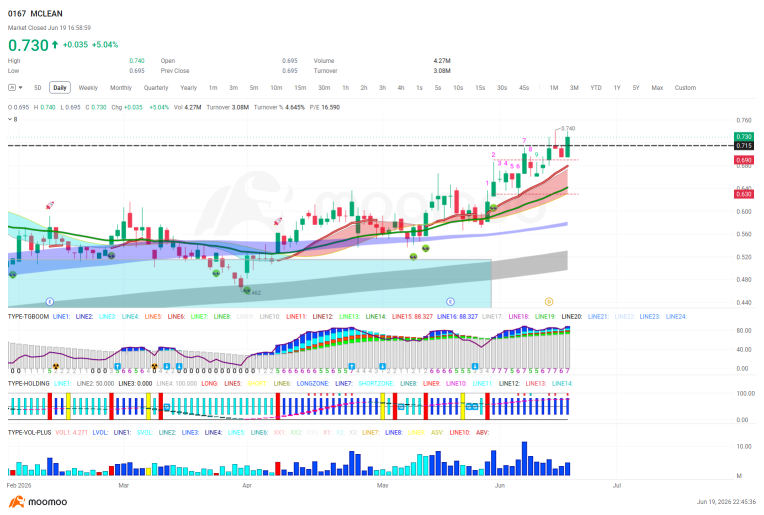Click the rocket marker above February candles
Image resolution: width=764 pixels, height=515 pixels.
click(50, 206)
